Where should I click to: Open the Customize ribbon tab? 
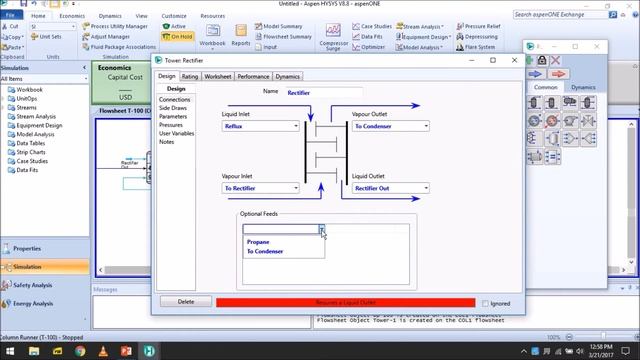coord(174,16)
